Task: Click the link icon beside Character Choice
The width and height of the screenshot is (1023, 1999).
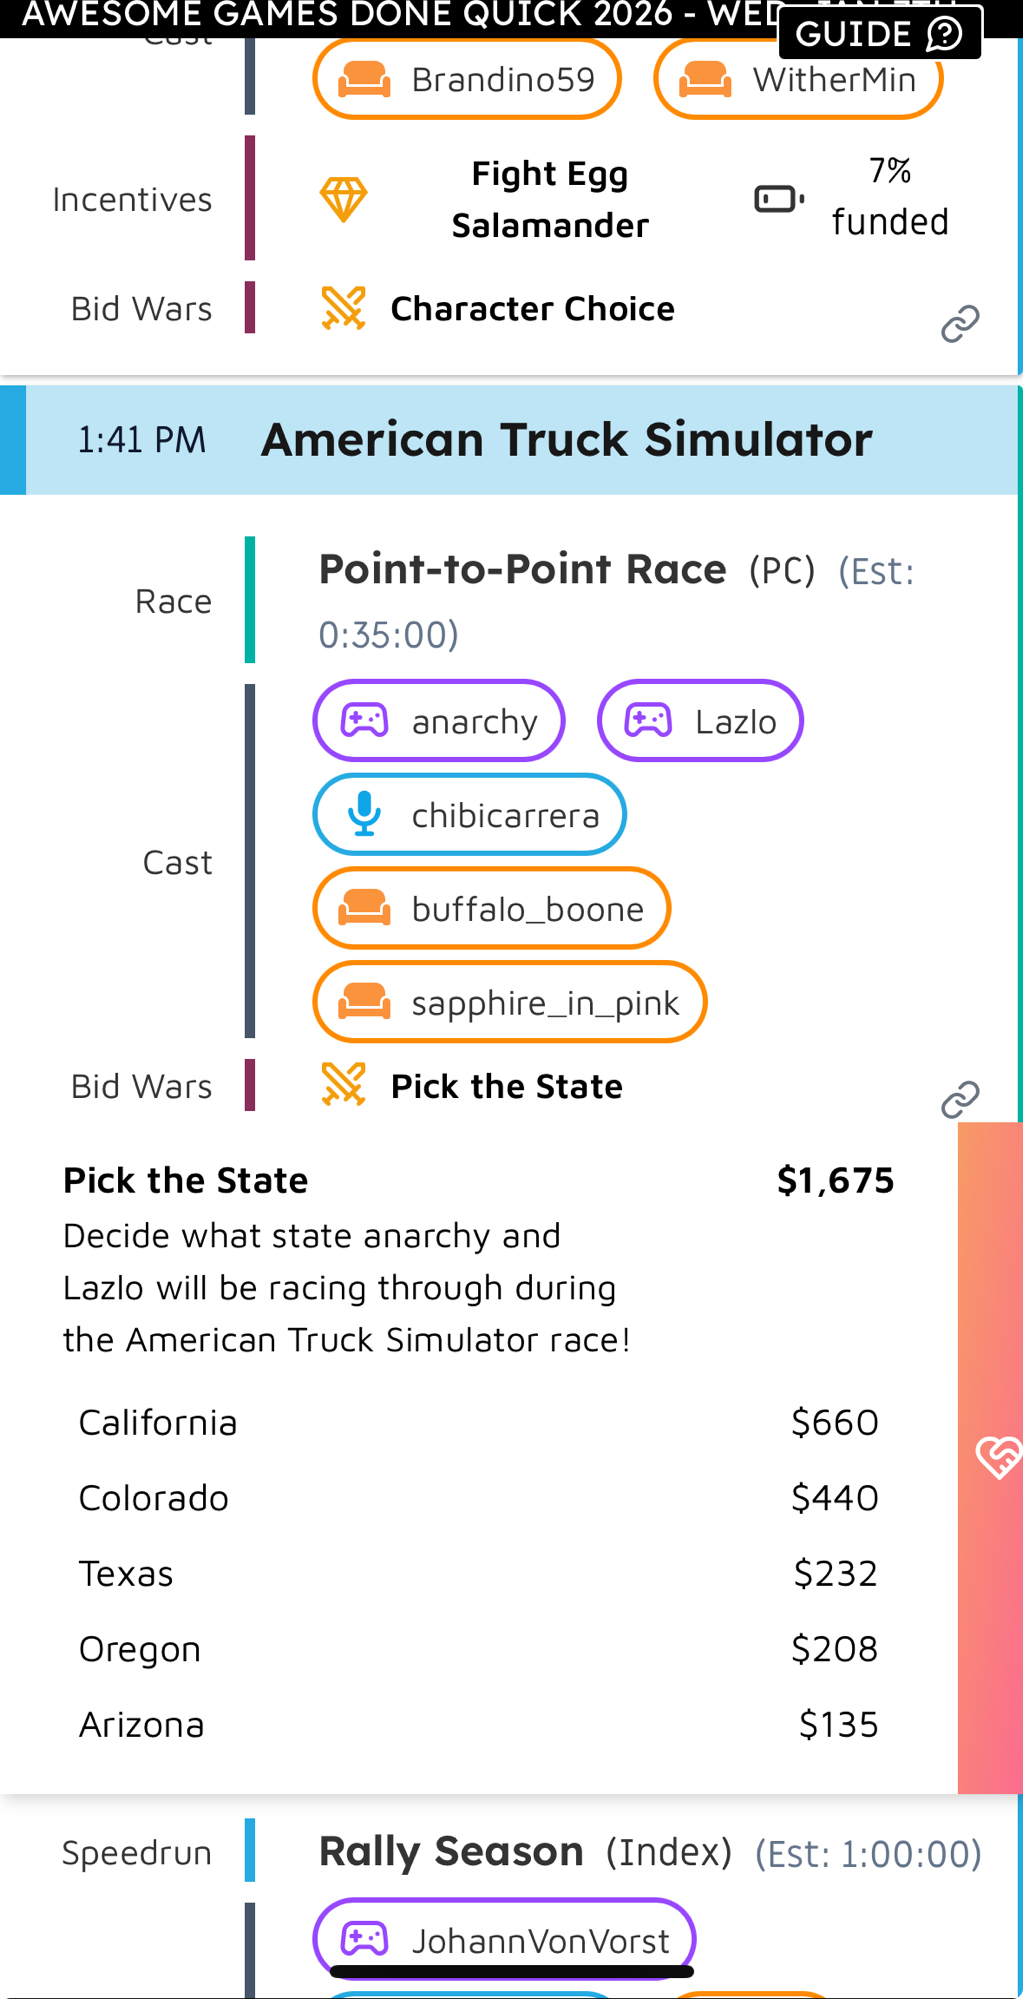Action: (960, 324)
